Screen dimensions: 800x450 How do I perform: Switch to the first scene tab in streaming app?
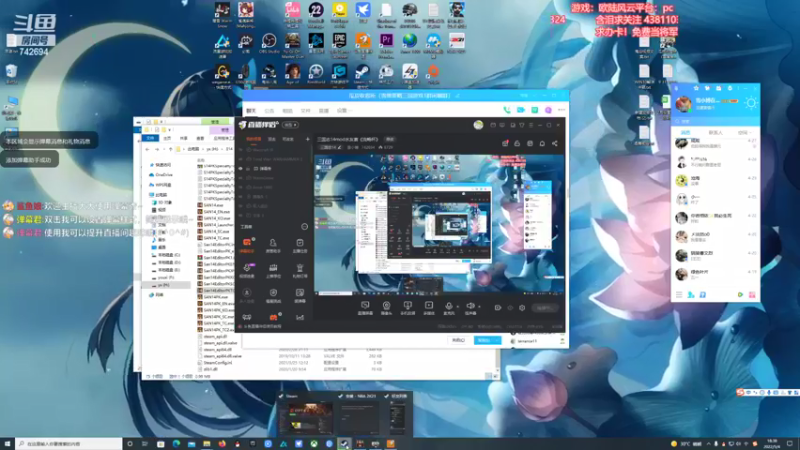pyautogui.click(x=254, y=139)
